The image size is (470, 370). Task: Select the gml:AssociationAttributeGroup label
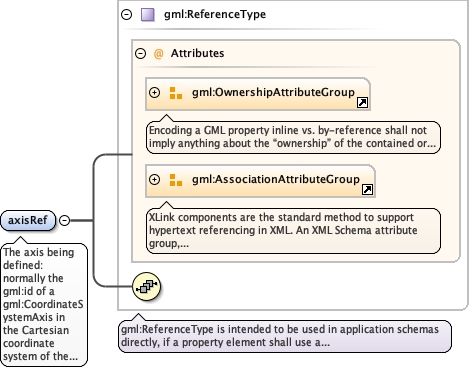(x=276, y=179)
